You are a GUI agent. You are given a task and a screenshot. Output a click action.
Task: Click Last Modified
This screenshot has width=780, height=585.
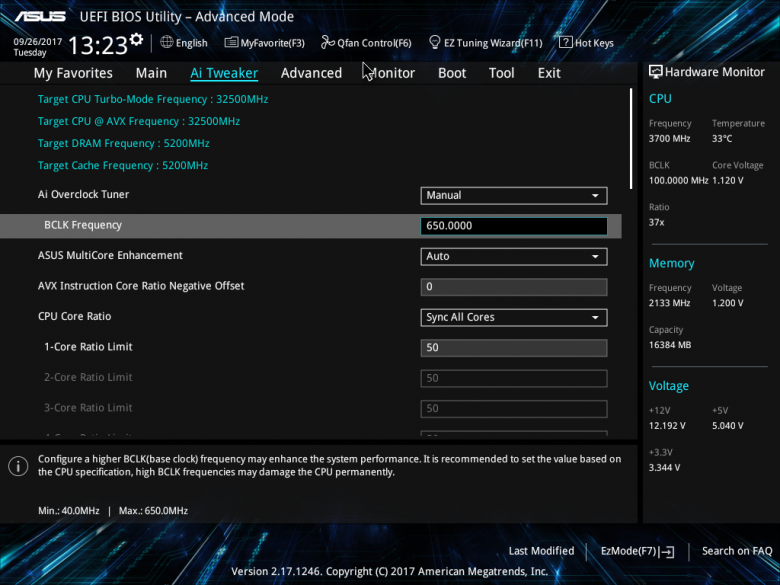(x=541, y=551)
